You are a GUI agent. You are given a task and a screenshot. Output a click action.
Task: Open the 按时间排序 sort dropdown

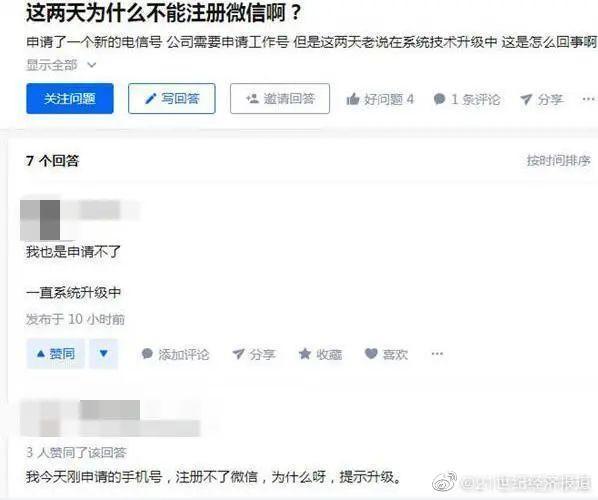559,161
